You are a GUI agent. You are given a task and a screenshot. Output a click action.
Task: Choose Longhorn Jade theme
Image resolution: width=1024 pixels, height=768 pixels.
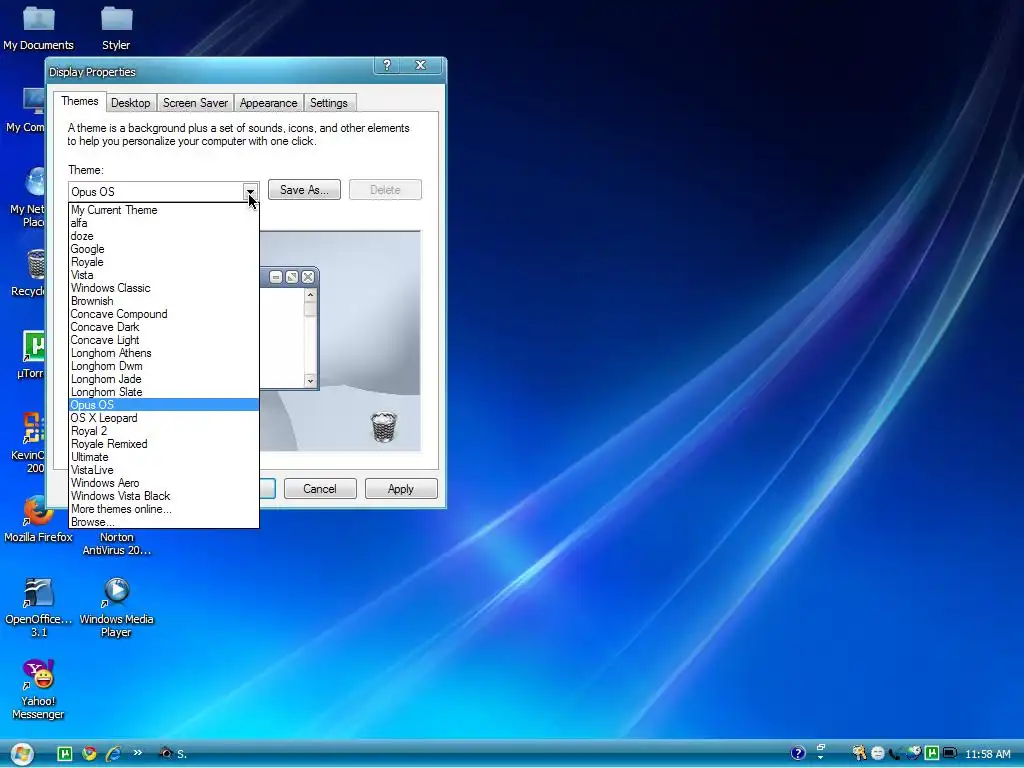(164, 379)
